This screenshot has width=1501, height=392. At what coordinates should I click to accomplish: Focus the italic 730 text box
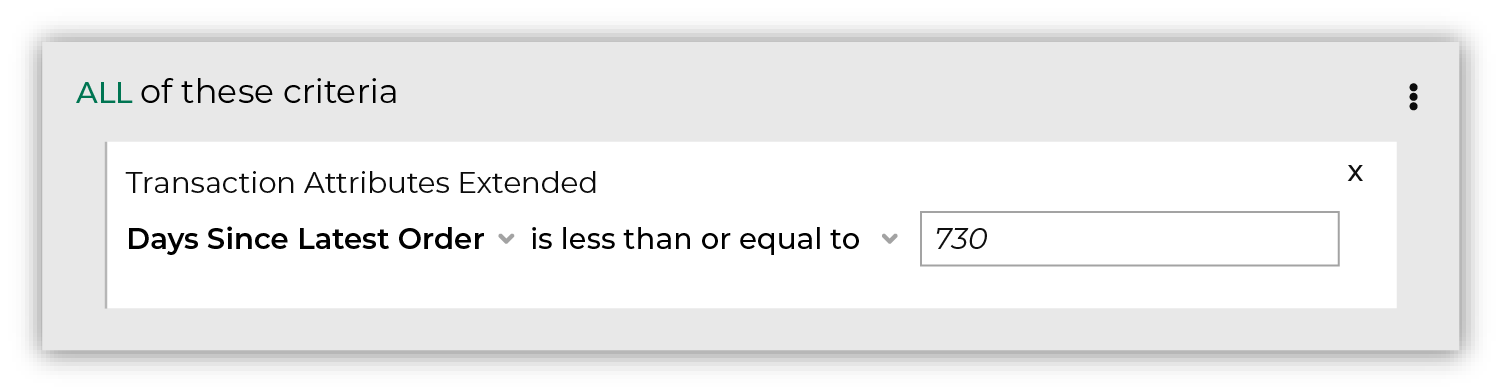(1129, 239)
